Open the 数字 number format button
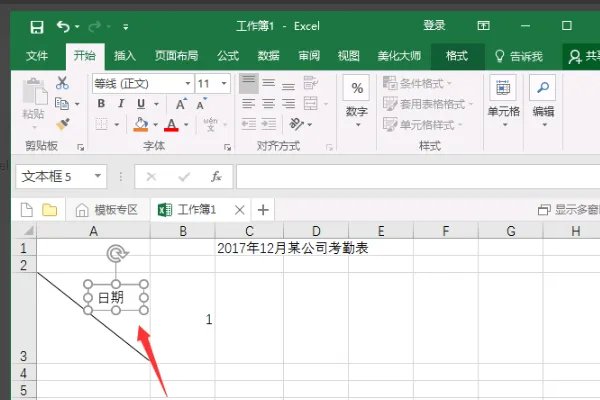The image size is (600, 400). click(x=357, y=101)
